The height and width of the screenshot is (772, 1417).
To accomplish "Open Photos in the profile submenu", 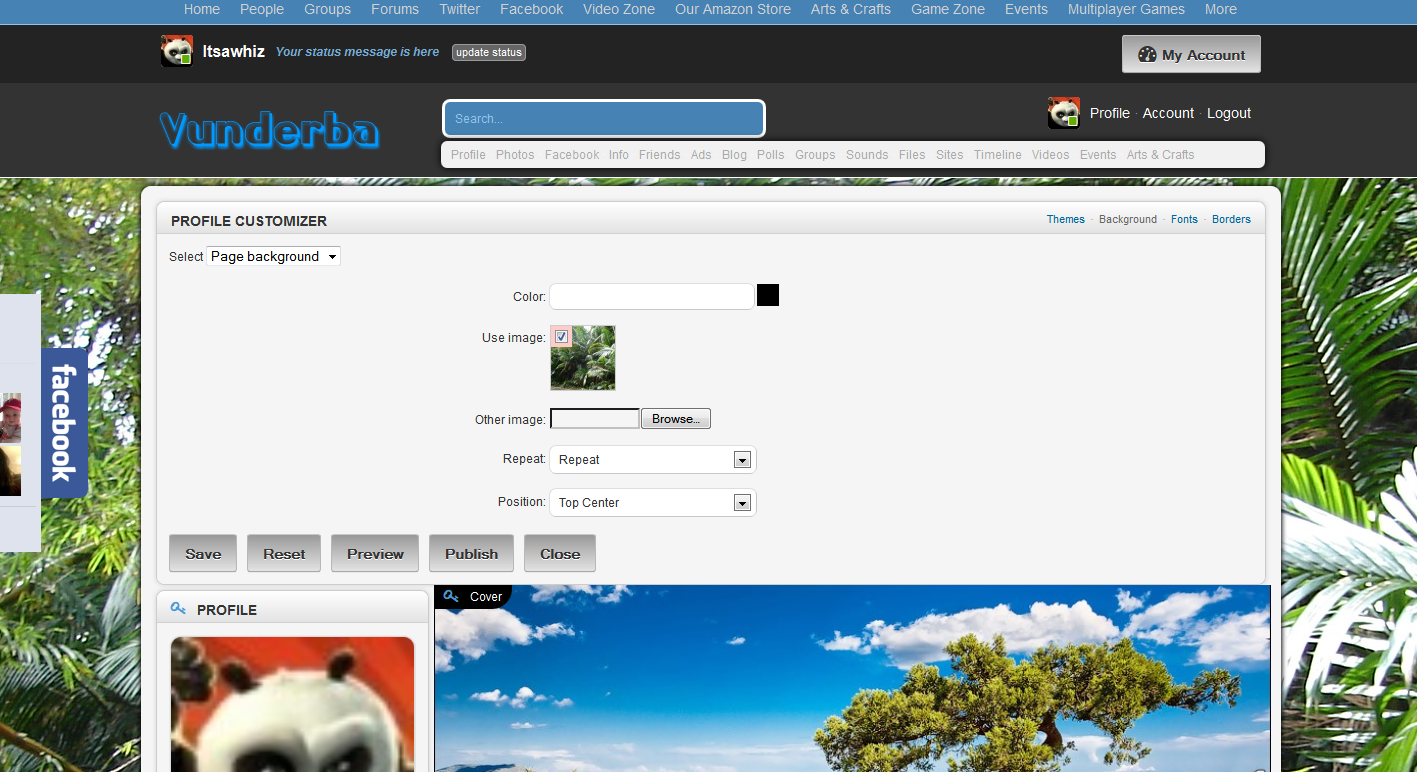I will [515, 155].
